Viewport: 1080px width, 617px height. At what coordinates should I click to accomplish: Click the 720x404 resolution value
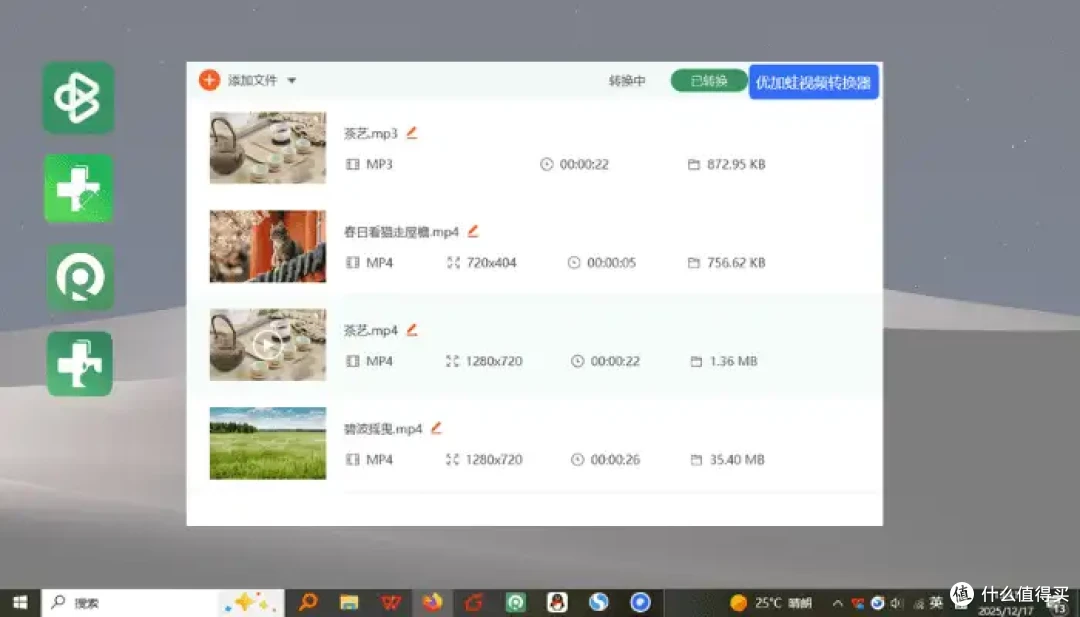click(492, 262)
